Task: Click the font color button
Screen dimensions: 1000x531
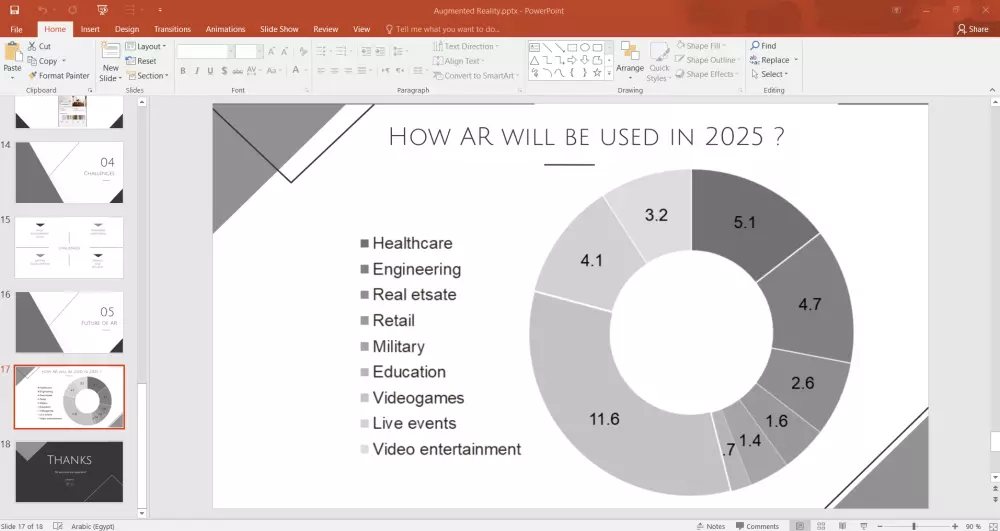Action: click(x=296, y=71)
